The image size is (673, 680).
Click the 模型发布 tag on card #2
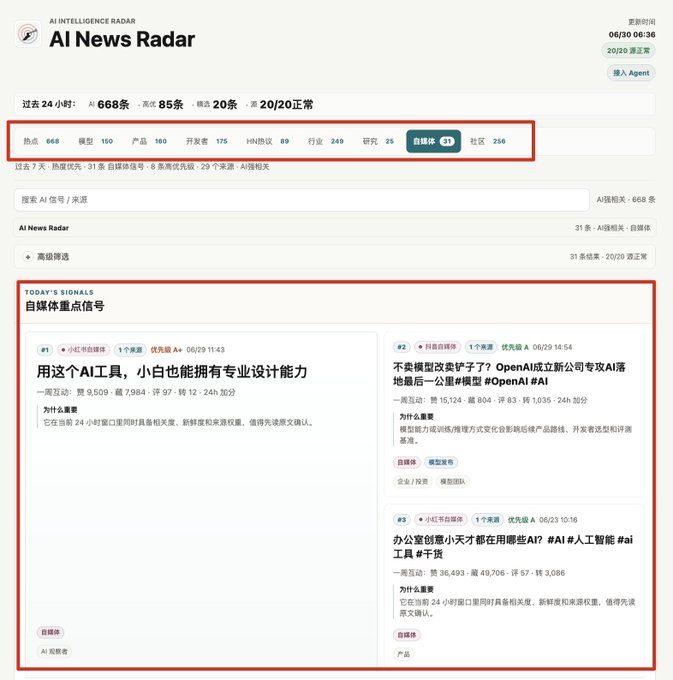441,462
